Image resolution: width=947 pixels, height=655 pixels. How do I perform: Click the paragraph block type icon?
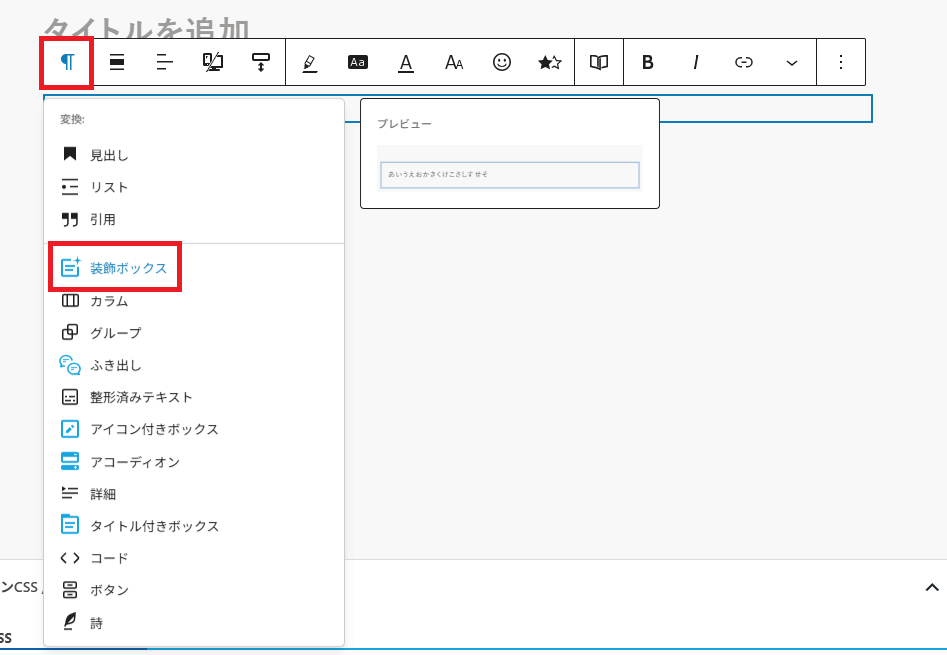point(68,62)
